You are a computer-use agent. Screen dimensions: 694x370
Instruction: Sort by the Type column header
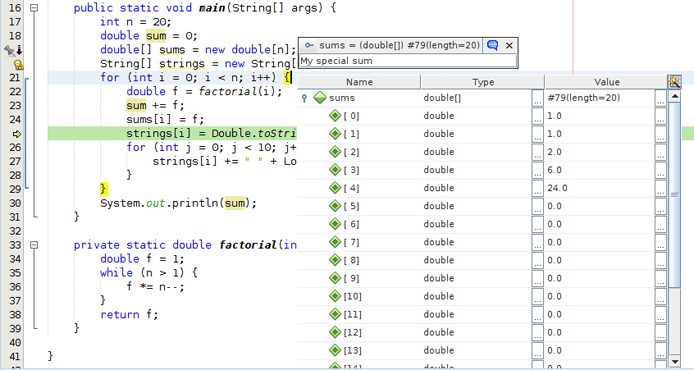click(483, 82)
